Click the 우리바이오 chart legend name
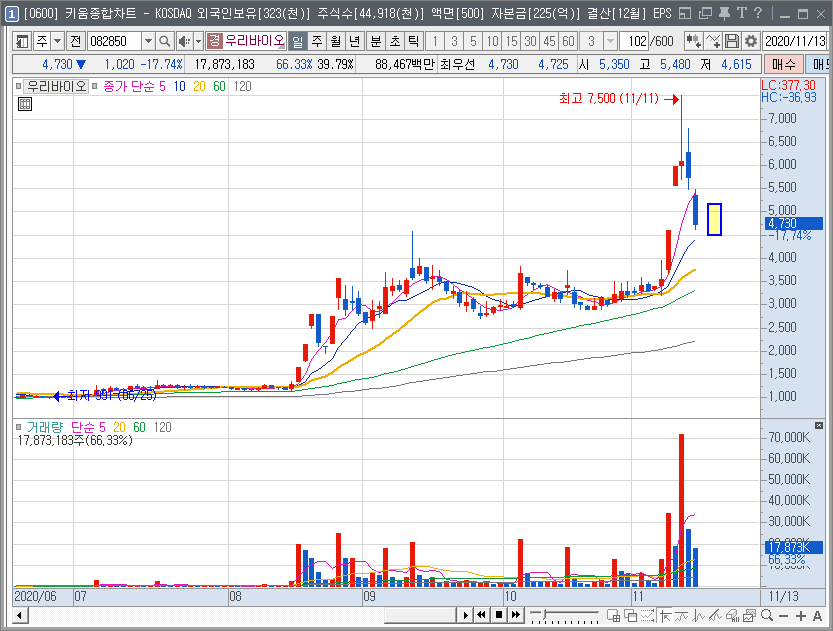The image size is (833, 631). pyautogui.click(x=56, y=86)
